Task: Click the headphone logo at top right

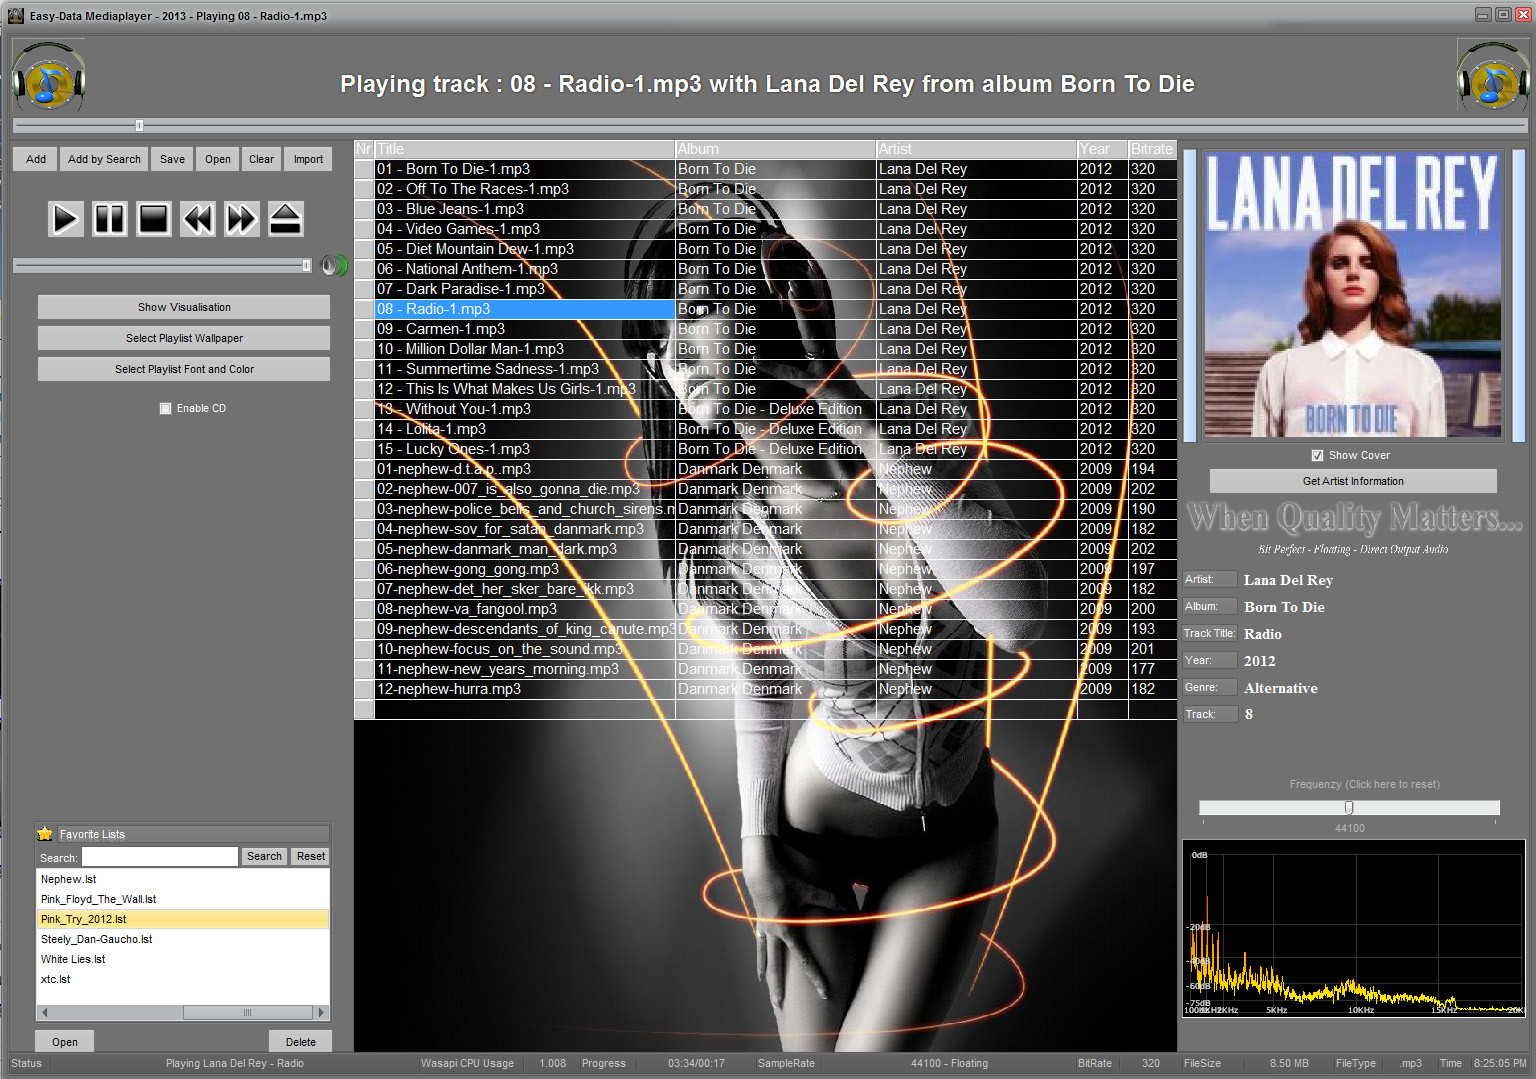Action: pos(1493,77)
